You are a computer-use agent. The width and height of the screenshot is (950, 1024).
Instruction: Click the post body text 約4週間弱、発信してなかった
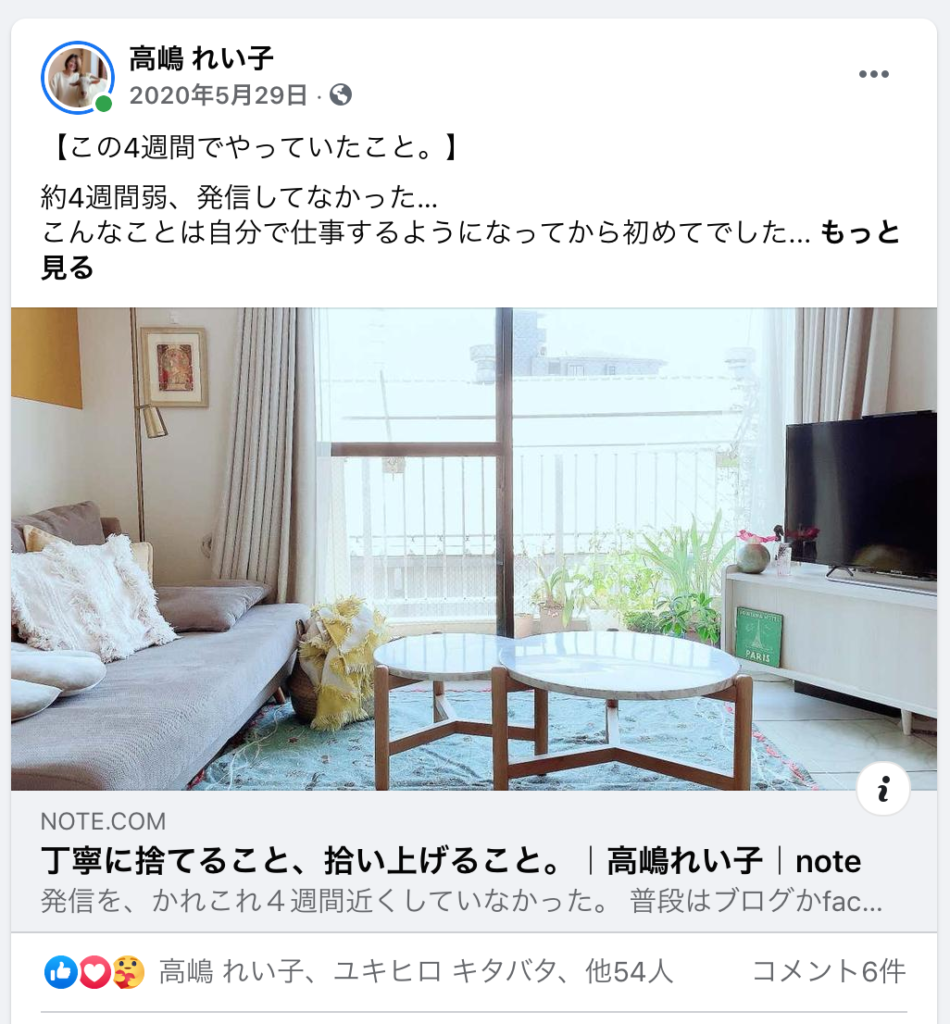239,197
